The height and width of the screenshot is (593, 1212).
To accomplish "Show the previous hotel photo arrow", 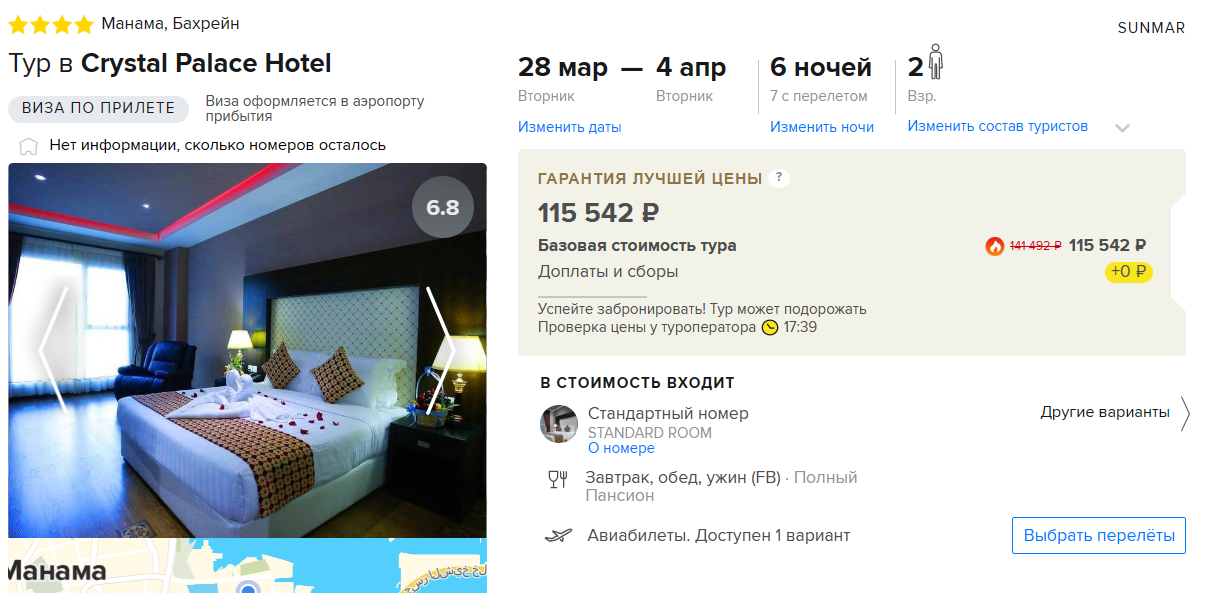I will pos(53,351).
